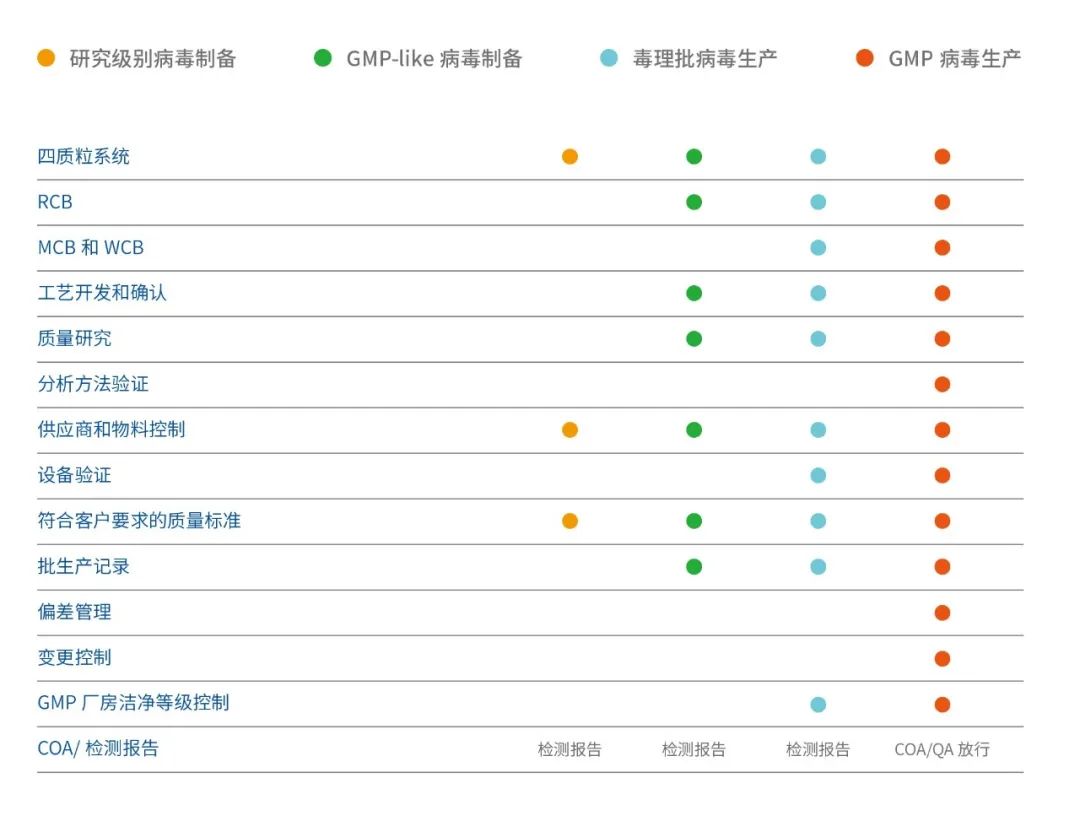Click the 符合客户要求的质量标准 row label
This screenshot has height=821, width=1080.
139,521
